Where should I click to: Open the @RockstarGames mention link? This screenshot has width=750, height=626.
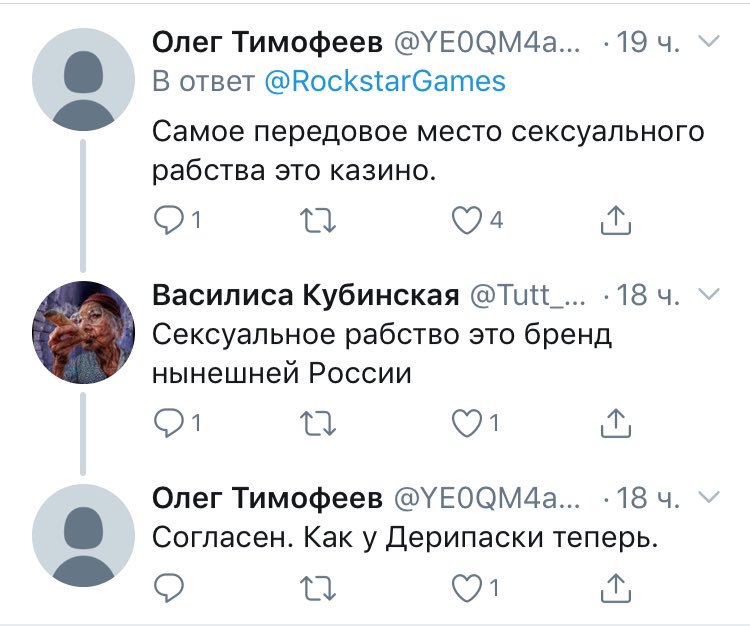[x=384, y=82]
